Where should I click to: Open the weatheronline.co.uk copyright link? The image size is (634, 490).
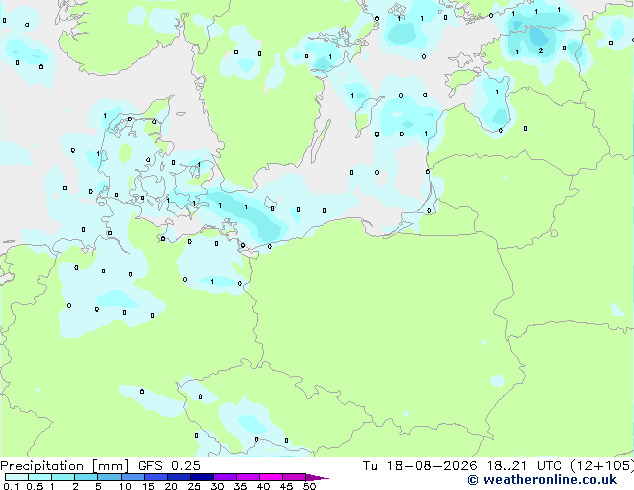(x=542, y=480)
